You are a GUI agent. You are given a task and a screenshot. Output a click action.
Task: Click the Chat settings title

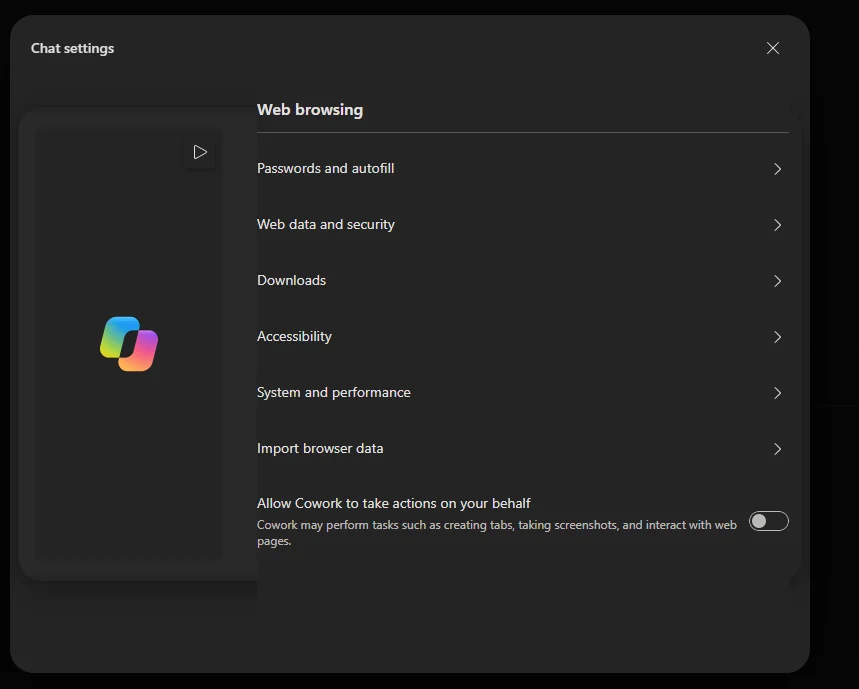[x=72, y=48]
